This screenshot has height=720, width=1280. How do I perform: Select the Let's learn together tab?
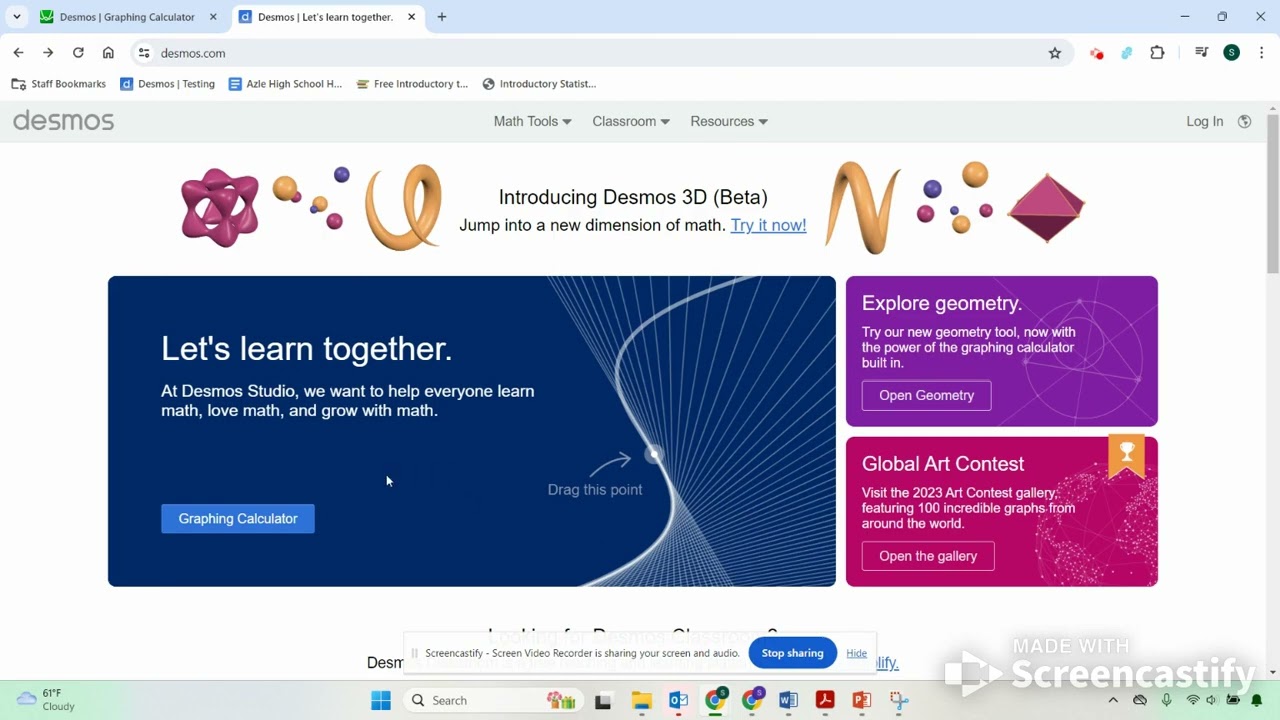coord(326,17)
